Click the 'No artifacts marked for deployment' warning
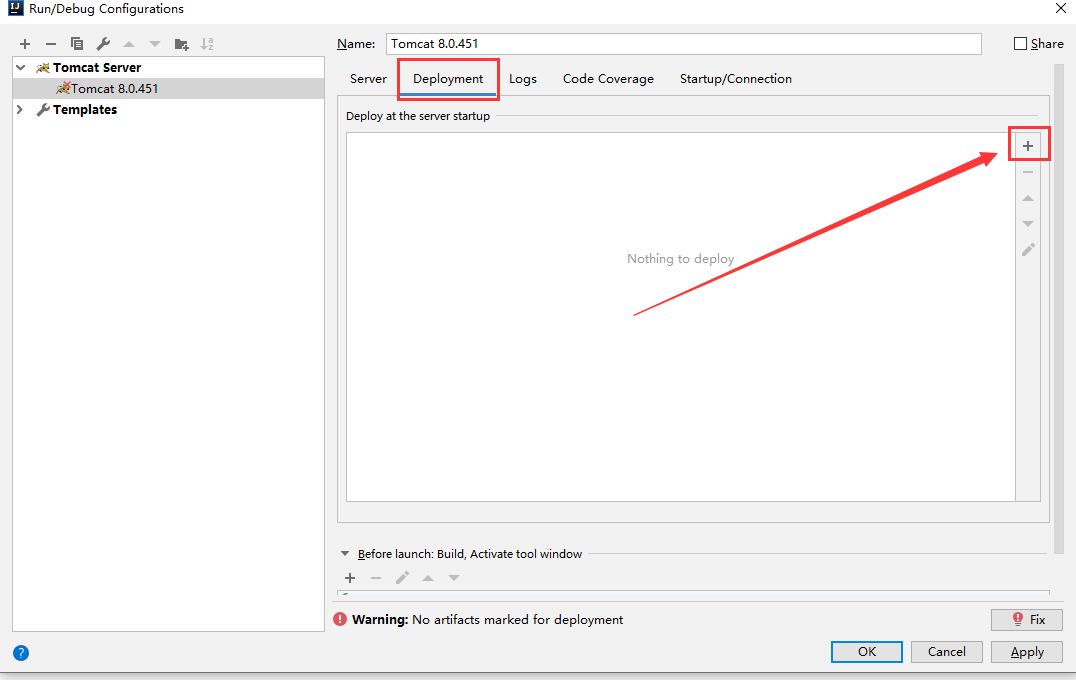 (517, 620)
